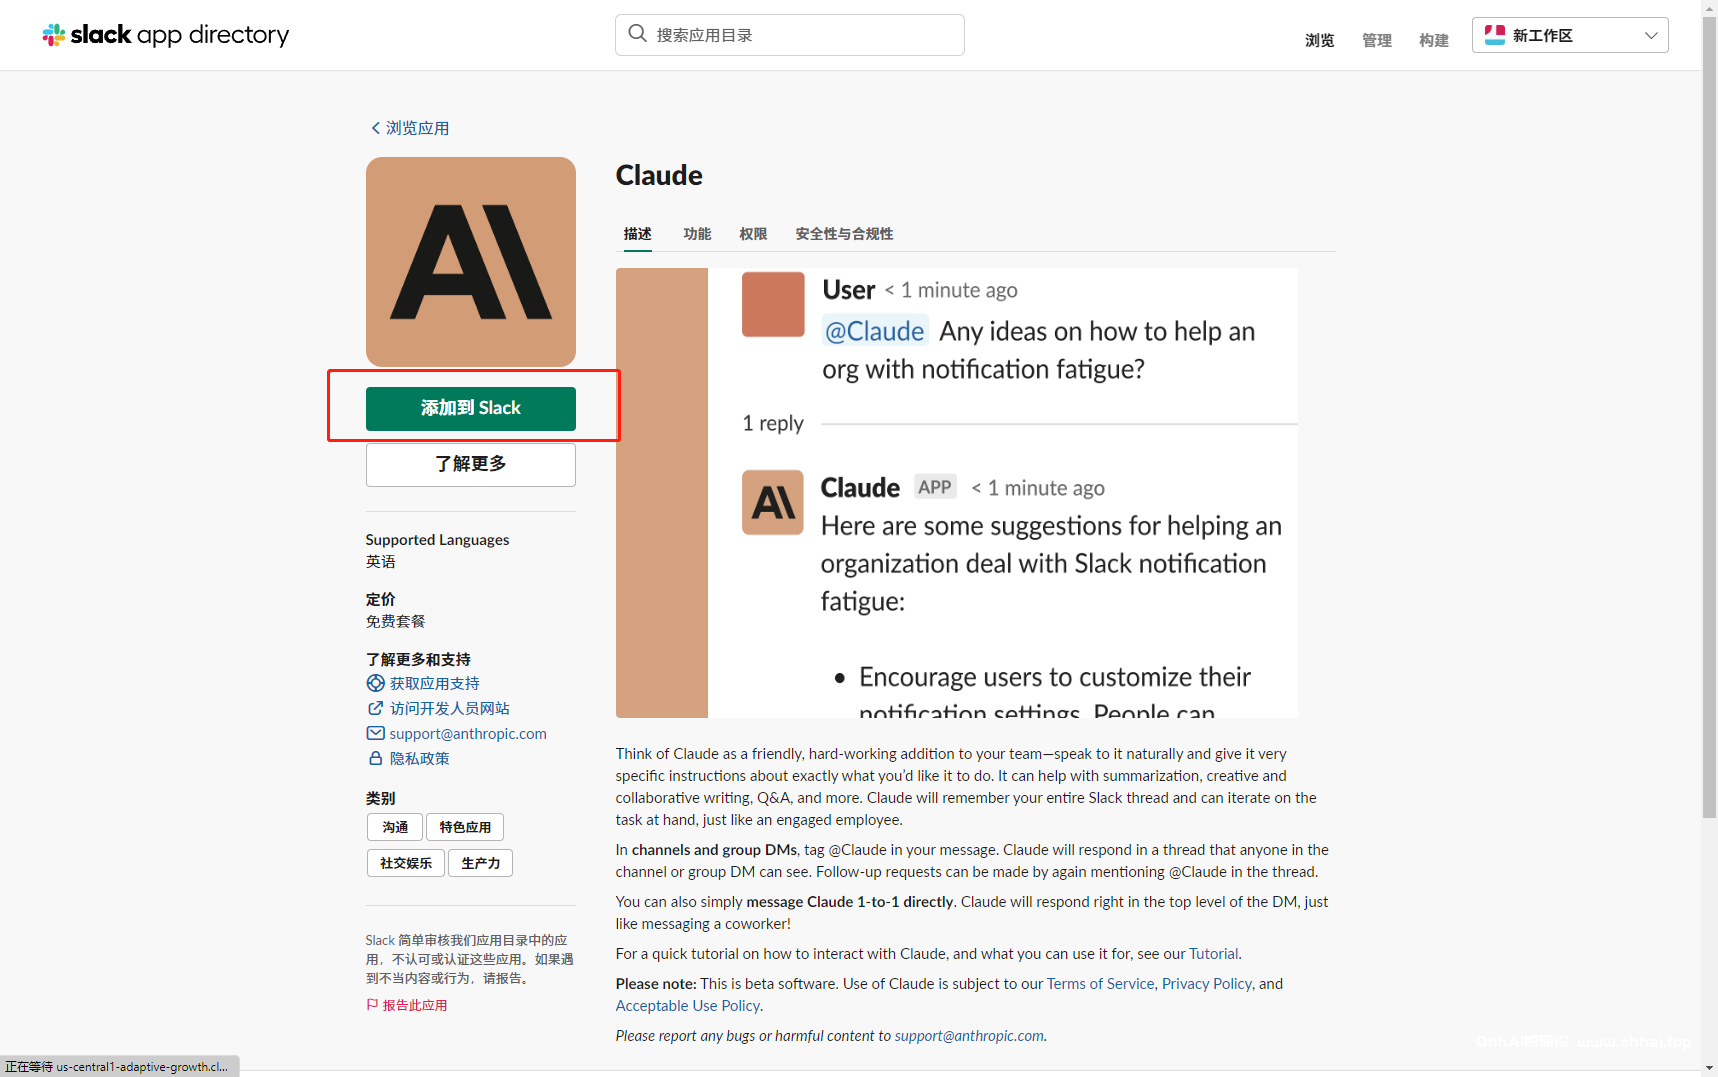Click the 新工作区 workspace icon
Screen dimensions: 1718x1077
1495,35
